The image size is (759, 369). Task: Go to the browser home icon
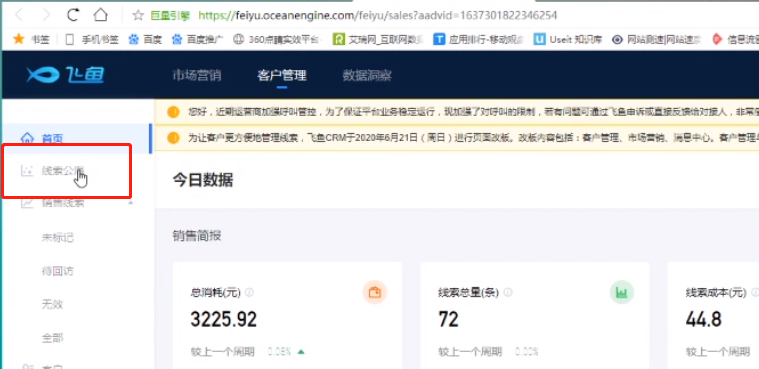coord(100,15)
